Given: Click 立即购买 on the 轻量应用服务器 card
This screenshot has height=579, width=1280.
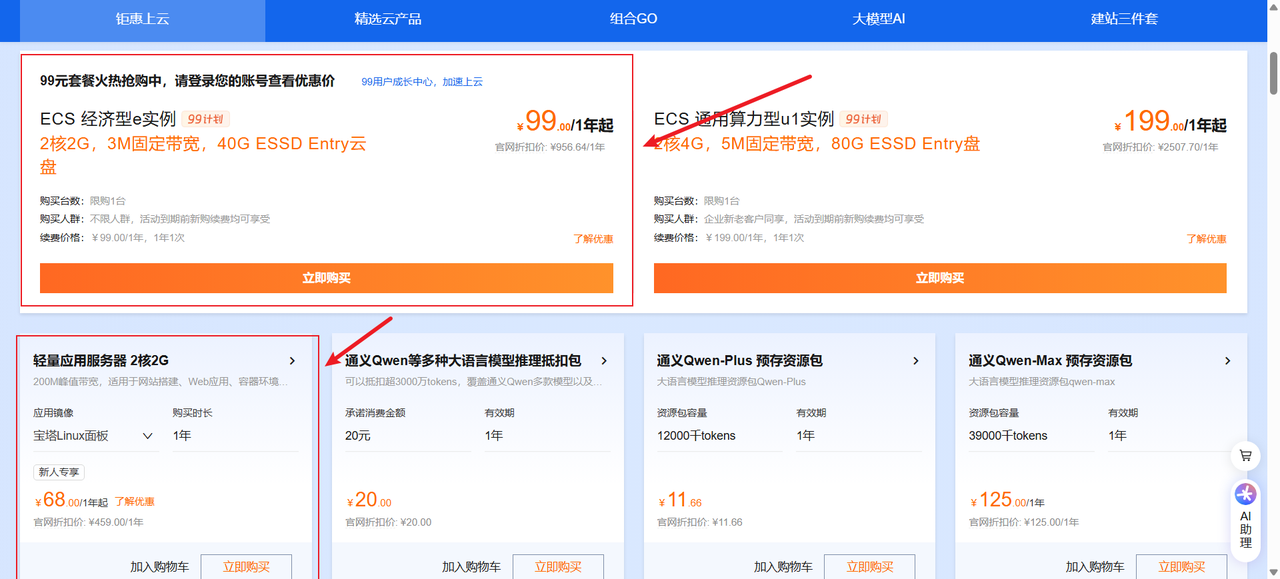Looking at the screenshot, I should pos(246,567).
